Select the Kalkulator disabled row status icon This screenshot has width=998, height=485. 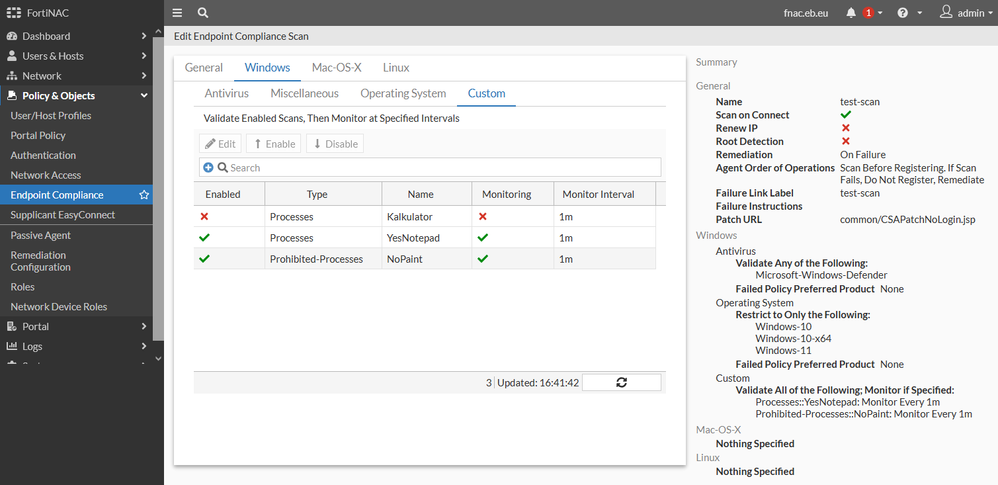click(204, 216)
